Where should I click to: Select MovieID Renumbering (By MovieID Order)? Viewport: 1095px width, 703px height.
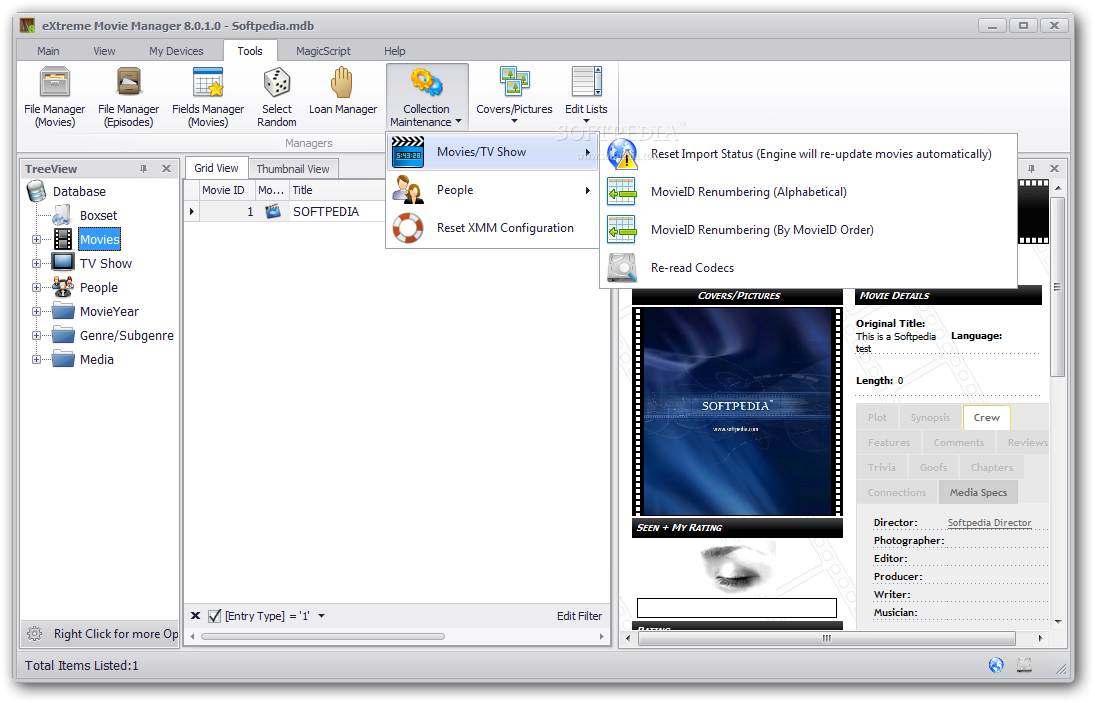pyautogui.click(x=808, y=230)
